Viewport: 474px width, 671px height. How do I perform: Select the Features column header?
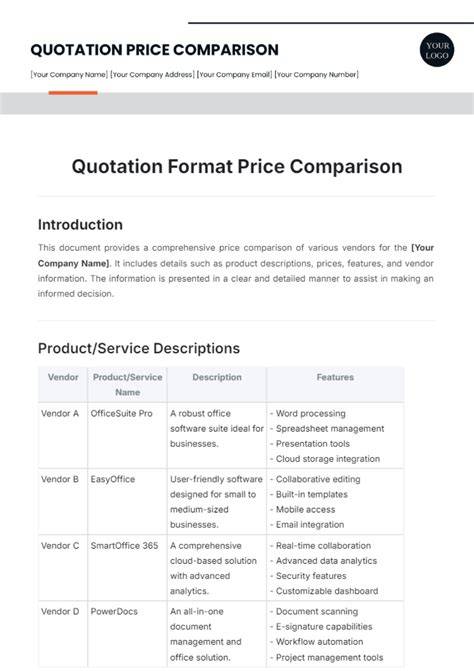coord(335,377)
